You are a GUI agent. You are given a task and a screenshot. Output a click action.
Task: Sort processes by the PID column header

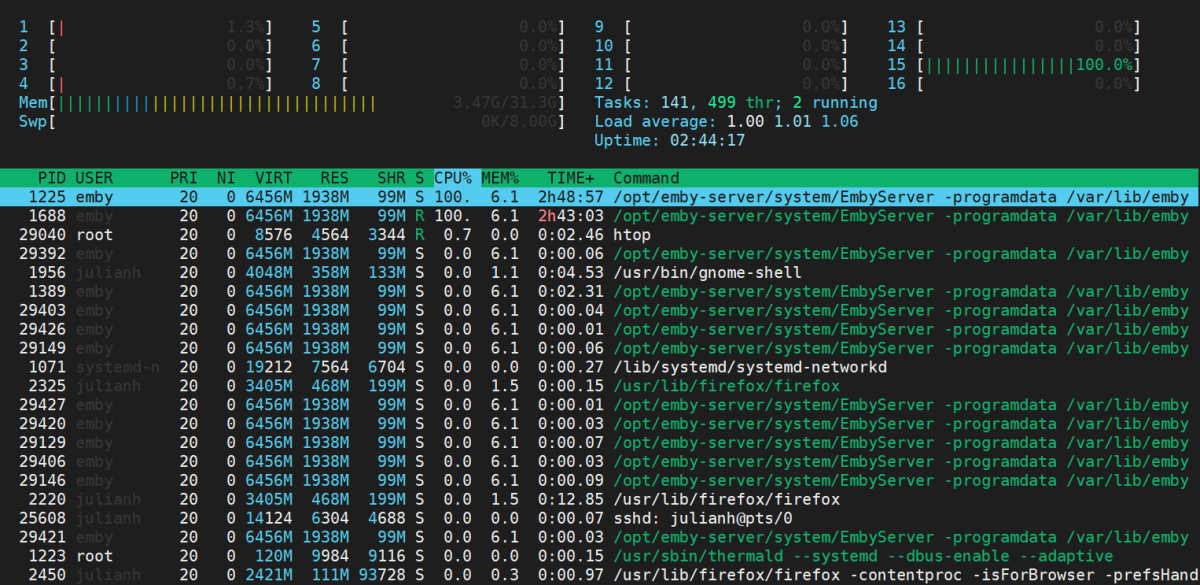coord(52,178)
